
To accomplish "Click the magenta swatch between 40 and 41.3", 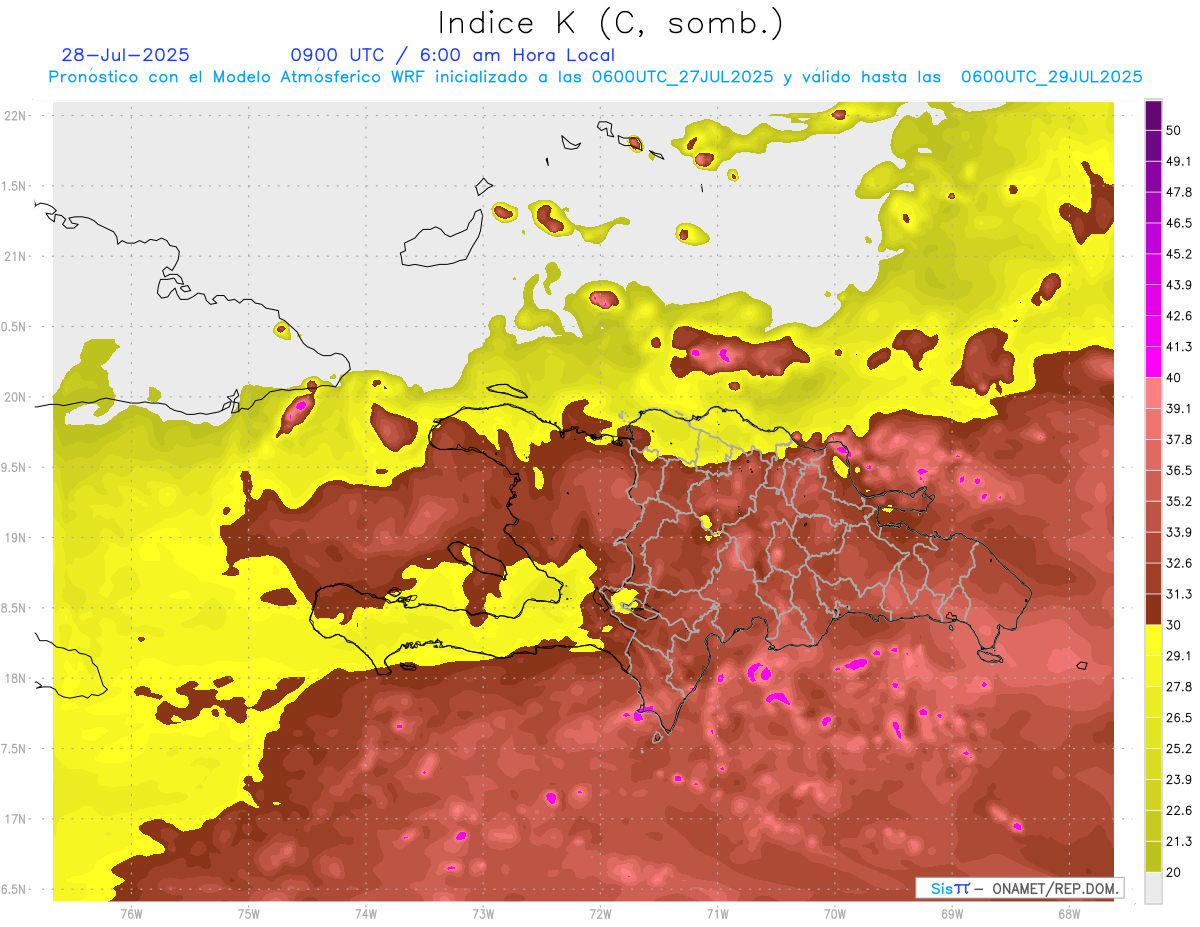I will point(1153,362).
